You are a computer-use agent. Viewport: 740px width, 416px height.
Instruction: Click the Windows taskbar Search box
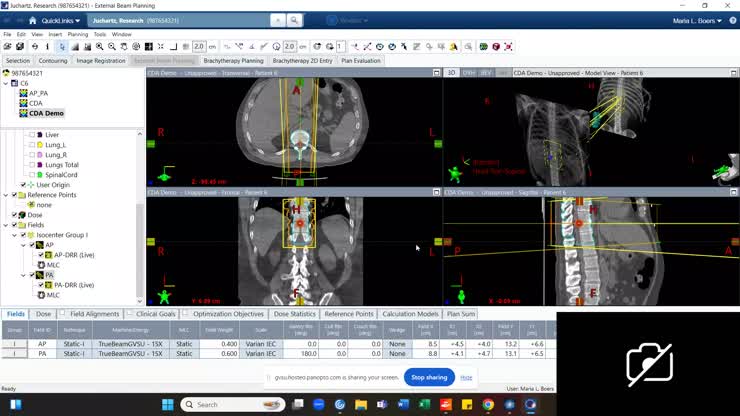coord(233,405)
